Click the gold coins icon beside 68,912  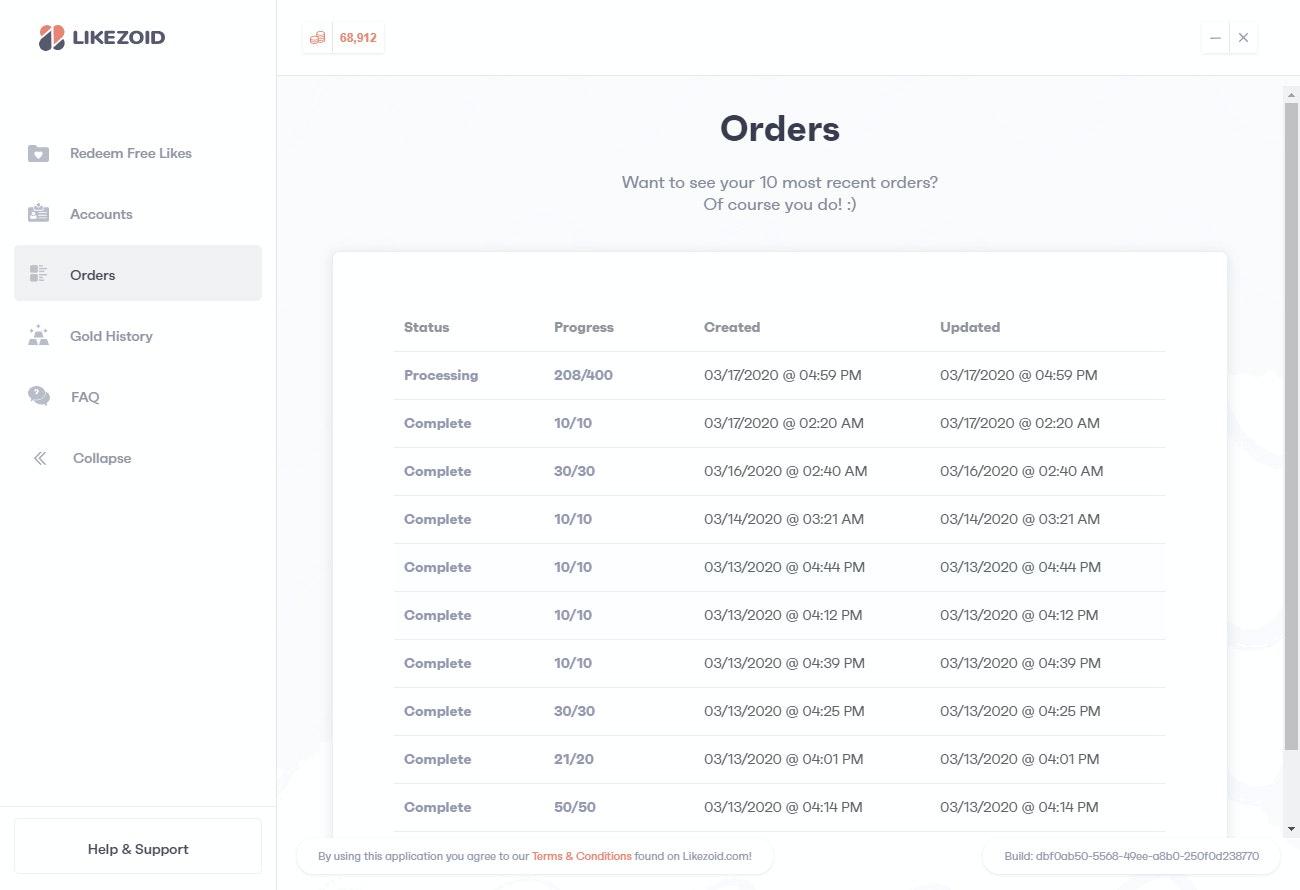[x=317, y=38]
